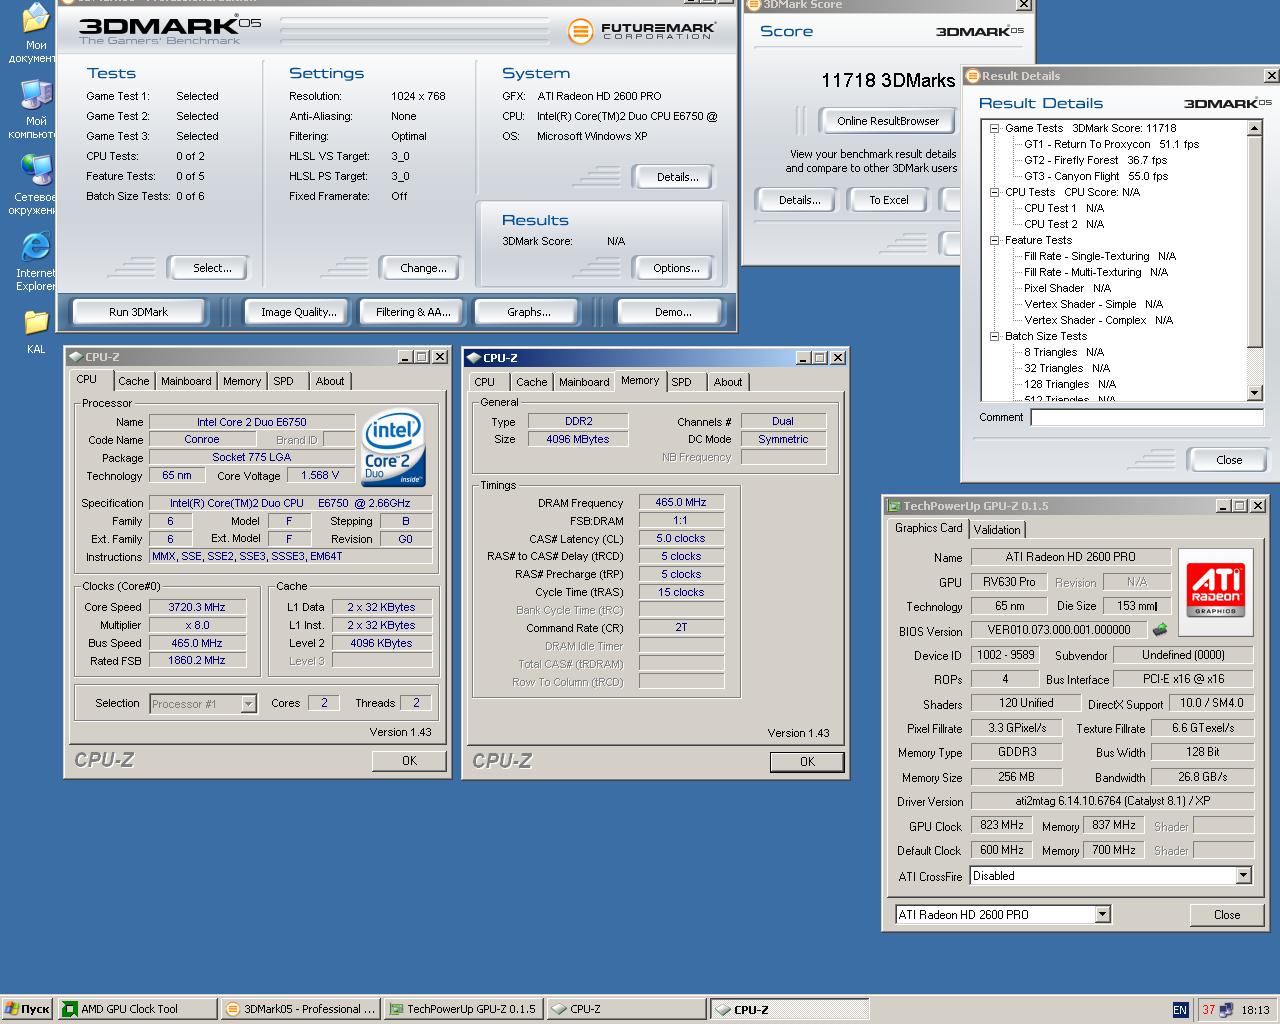Click Change button under Settings

[x=423, y=268]
